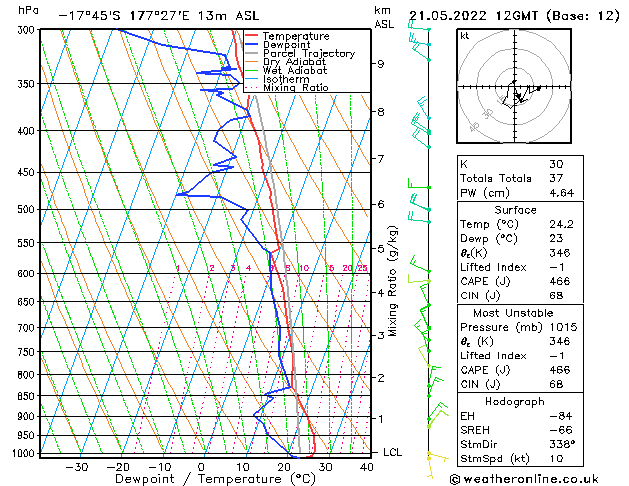
Task: Click the 'km ASL' axis label
Action: (384, 17)
